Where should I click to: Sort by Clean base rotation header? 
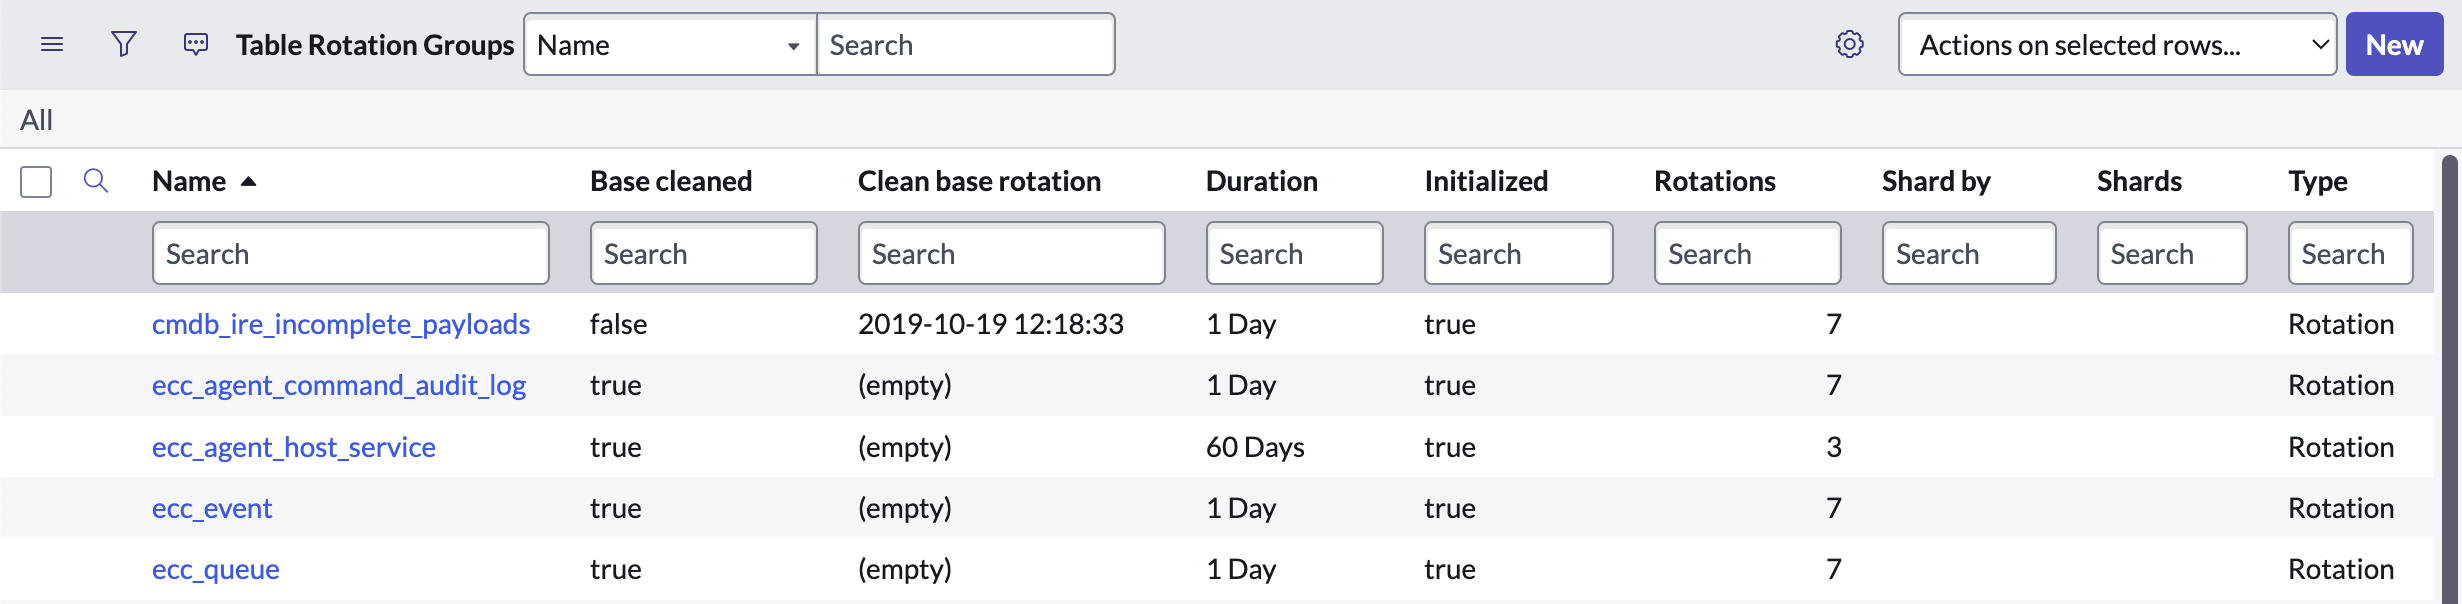[979, 181]
